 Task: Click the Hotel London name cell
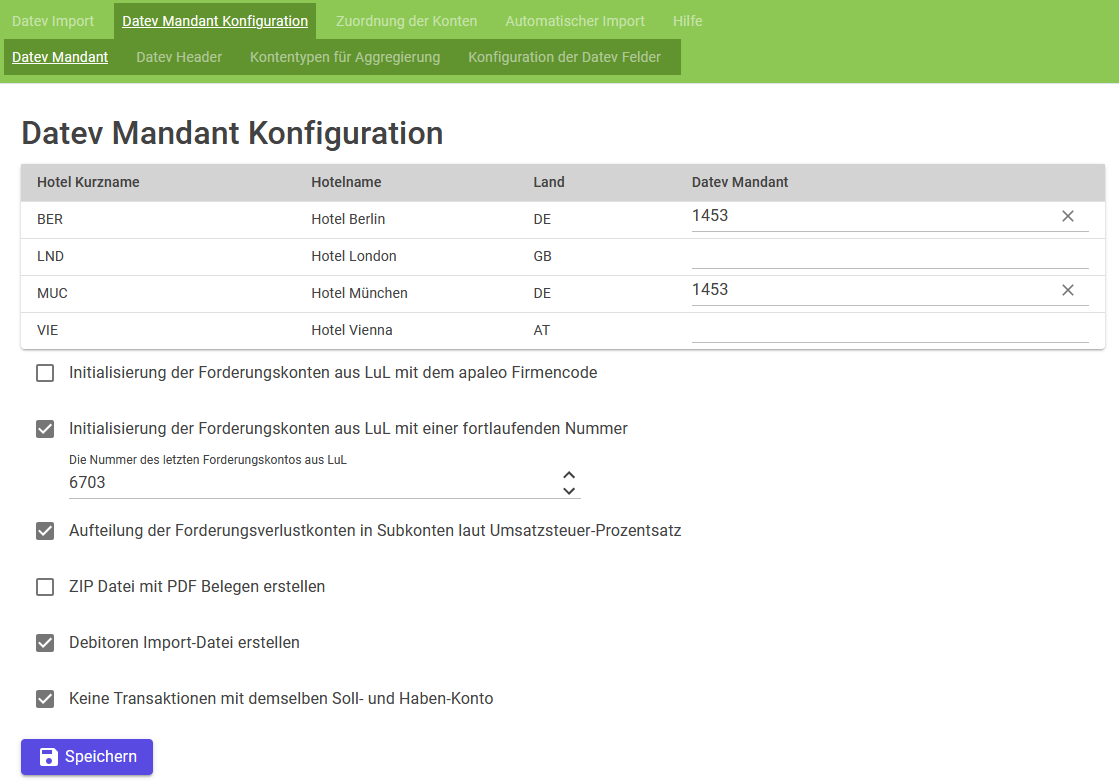click(x=354, y=256)
